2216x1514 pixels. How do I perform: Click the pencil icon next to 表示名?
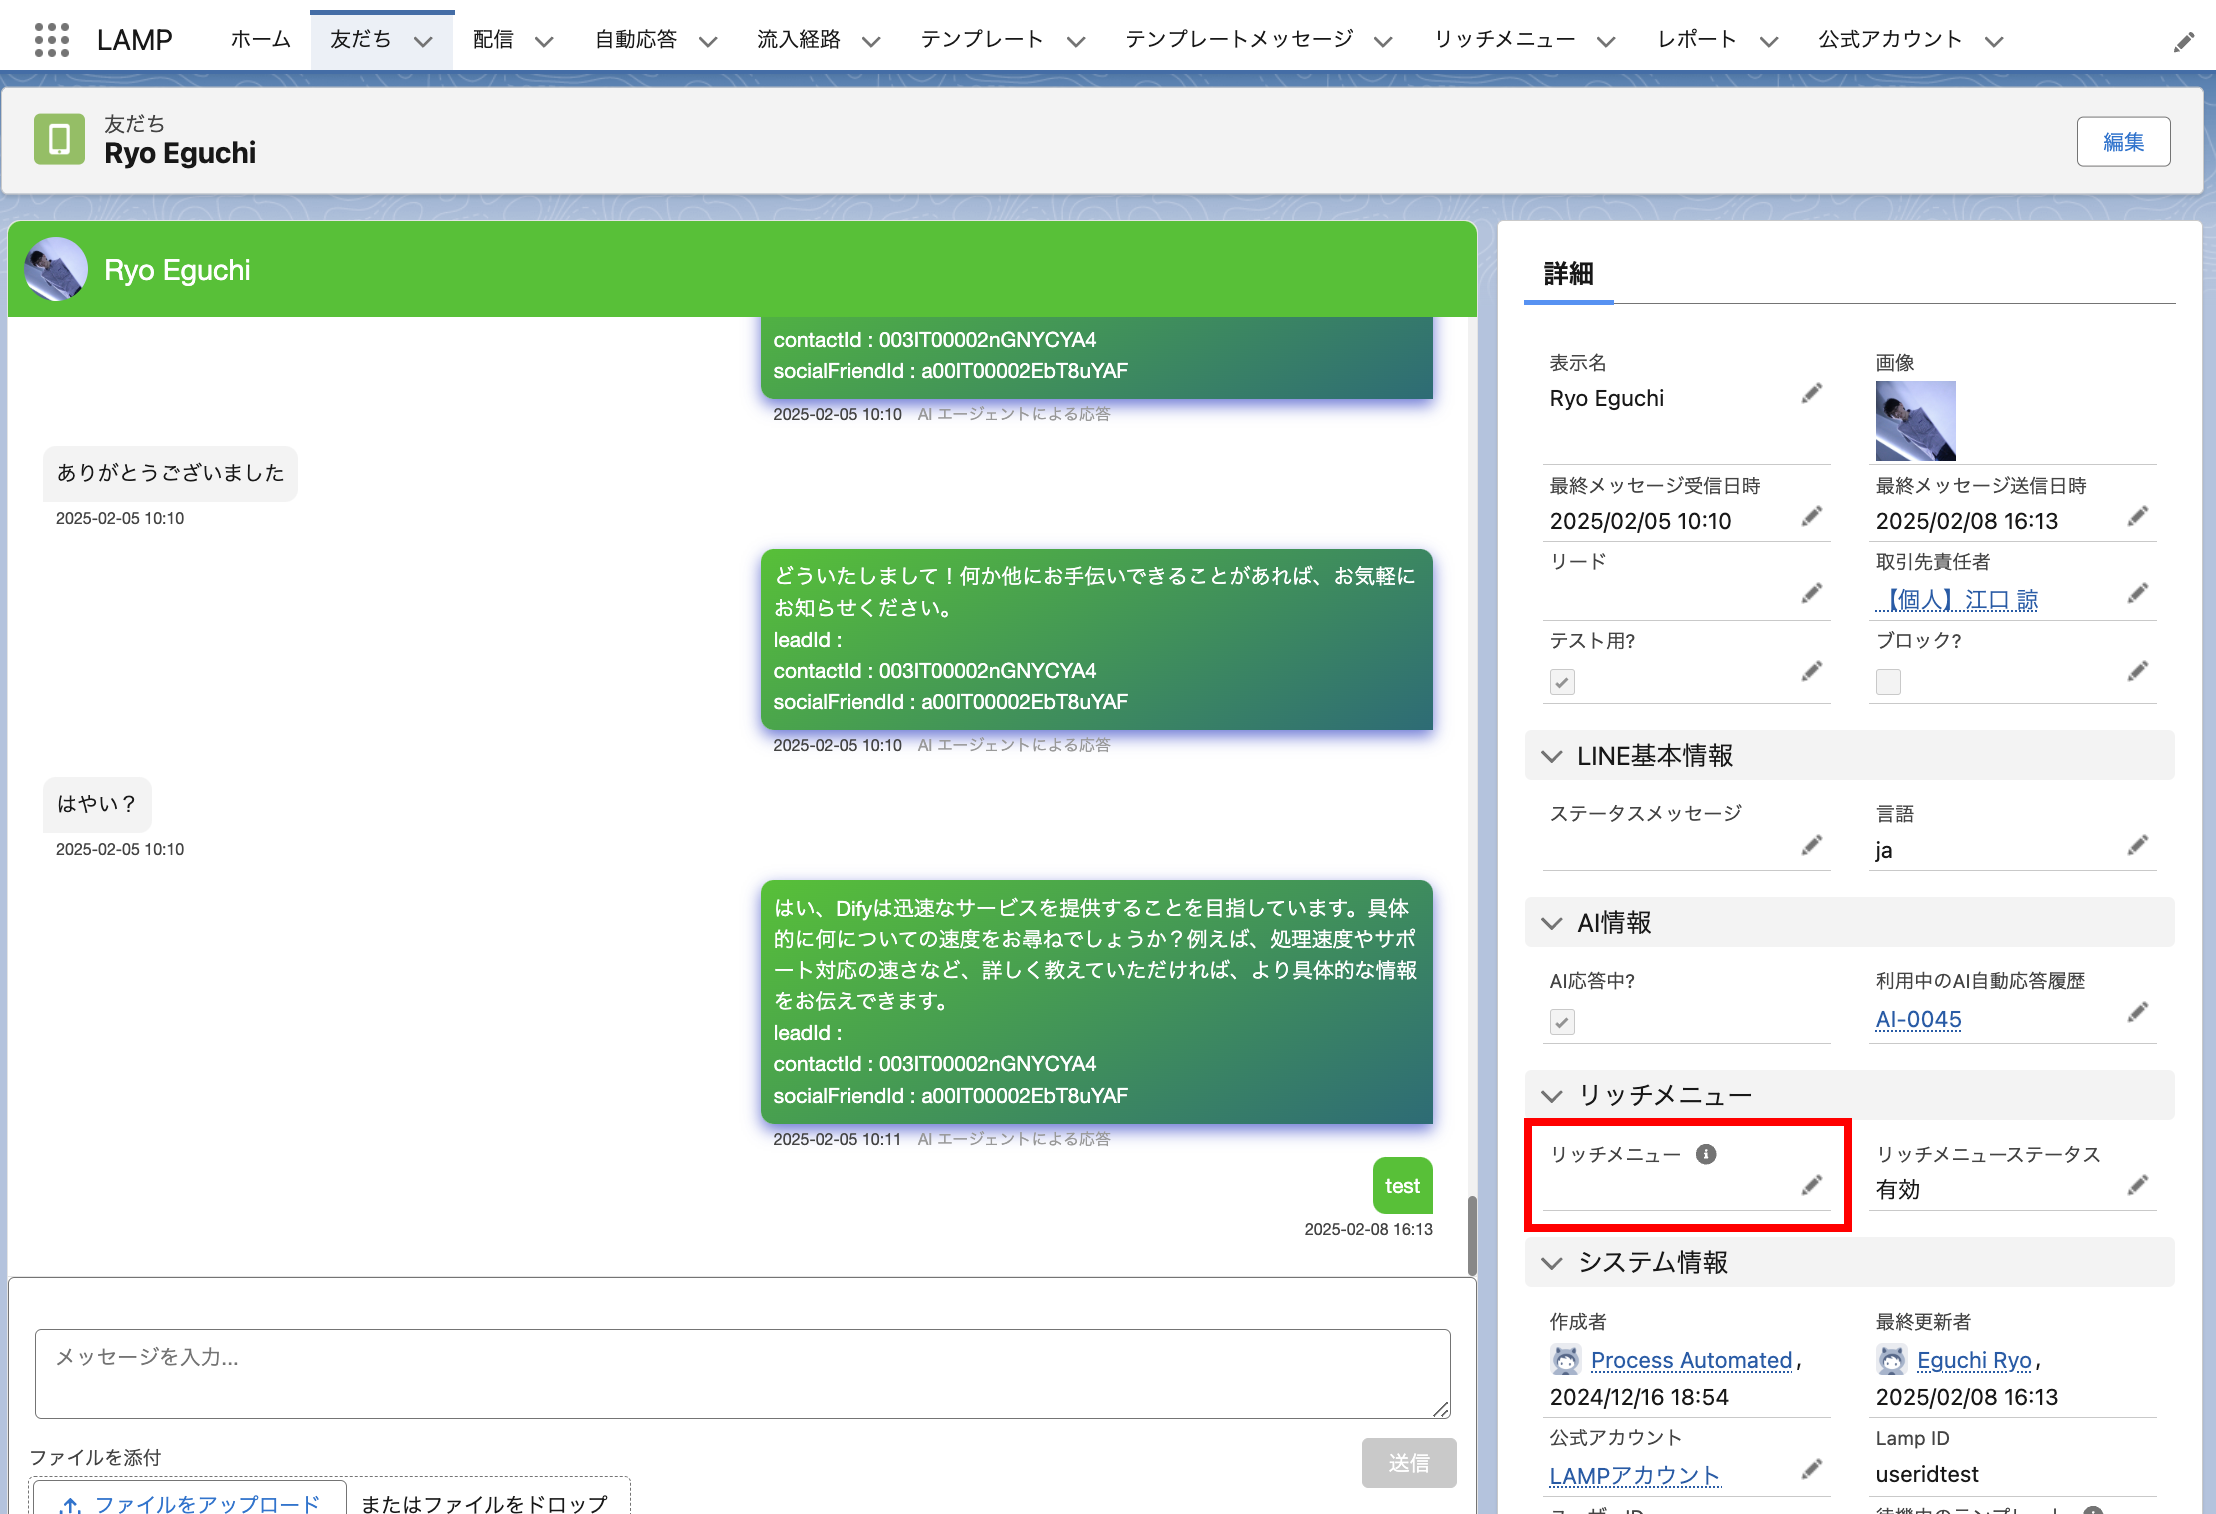coord(1811,394)
